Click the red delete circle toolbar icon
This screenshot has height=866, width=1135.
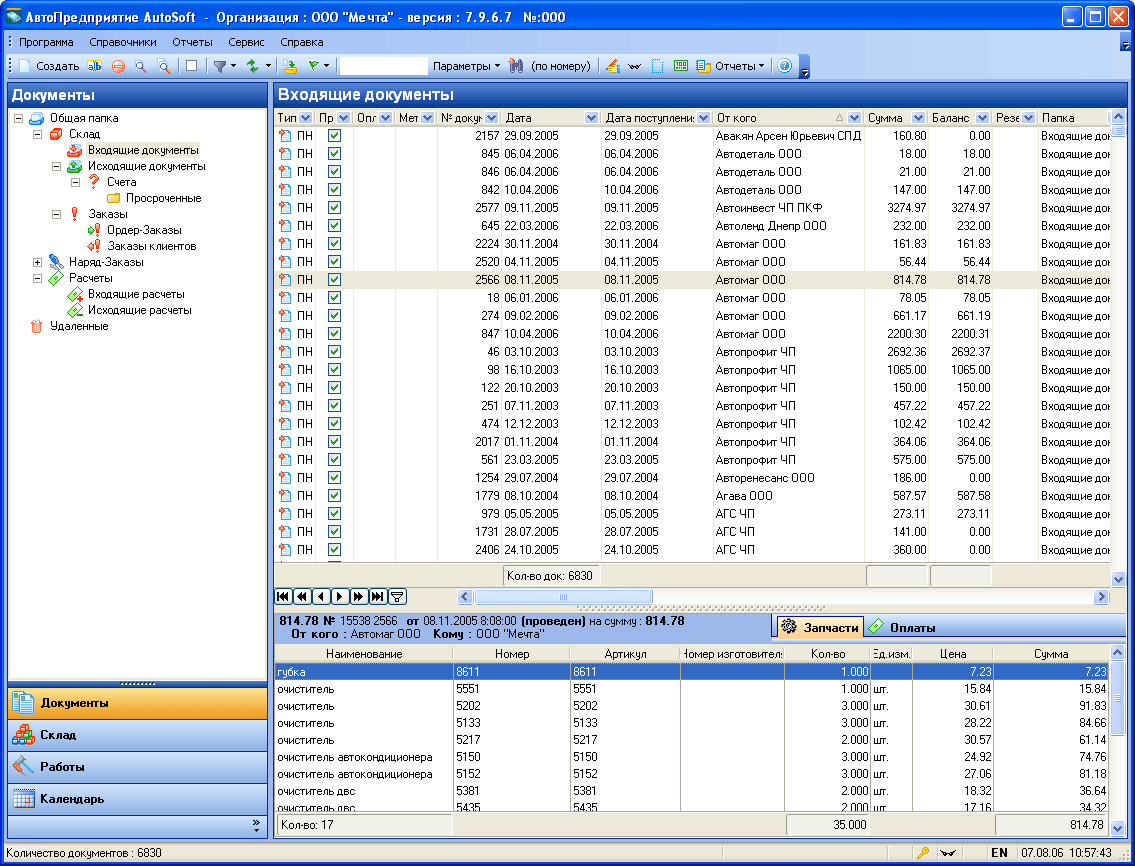pos(118,66)
